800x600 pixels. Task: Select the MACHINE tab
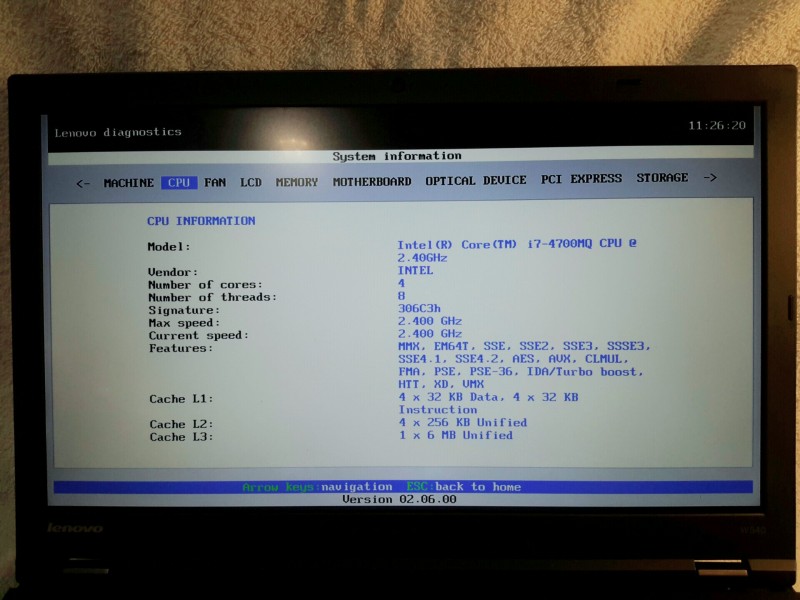(129, 183)
